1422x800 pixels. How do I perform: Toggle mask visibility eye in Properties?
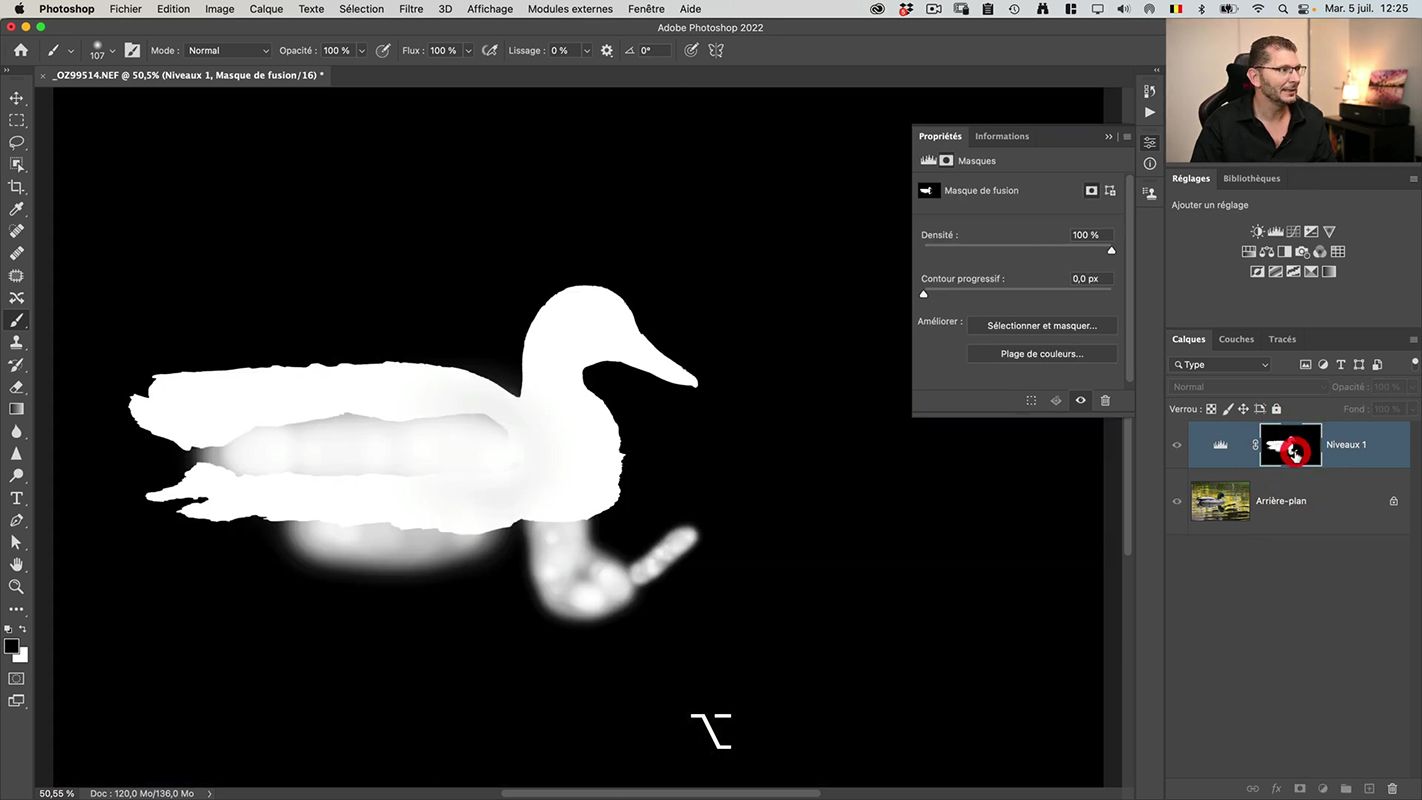[1080, 401]
